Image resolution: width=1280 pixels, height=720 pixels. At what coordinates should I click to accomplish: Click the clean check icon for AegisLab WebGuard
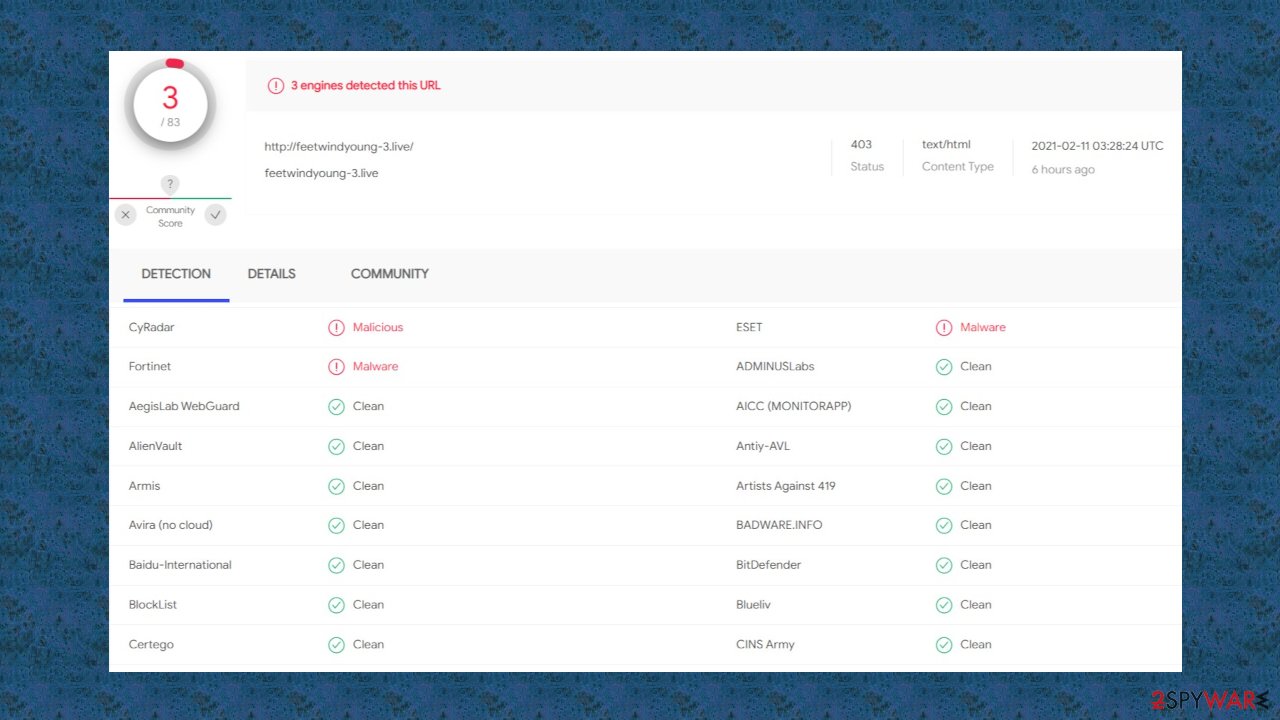coord(336,407)
